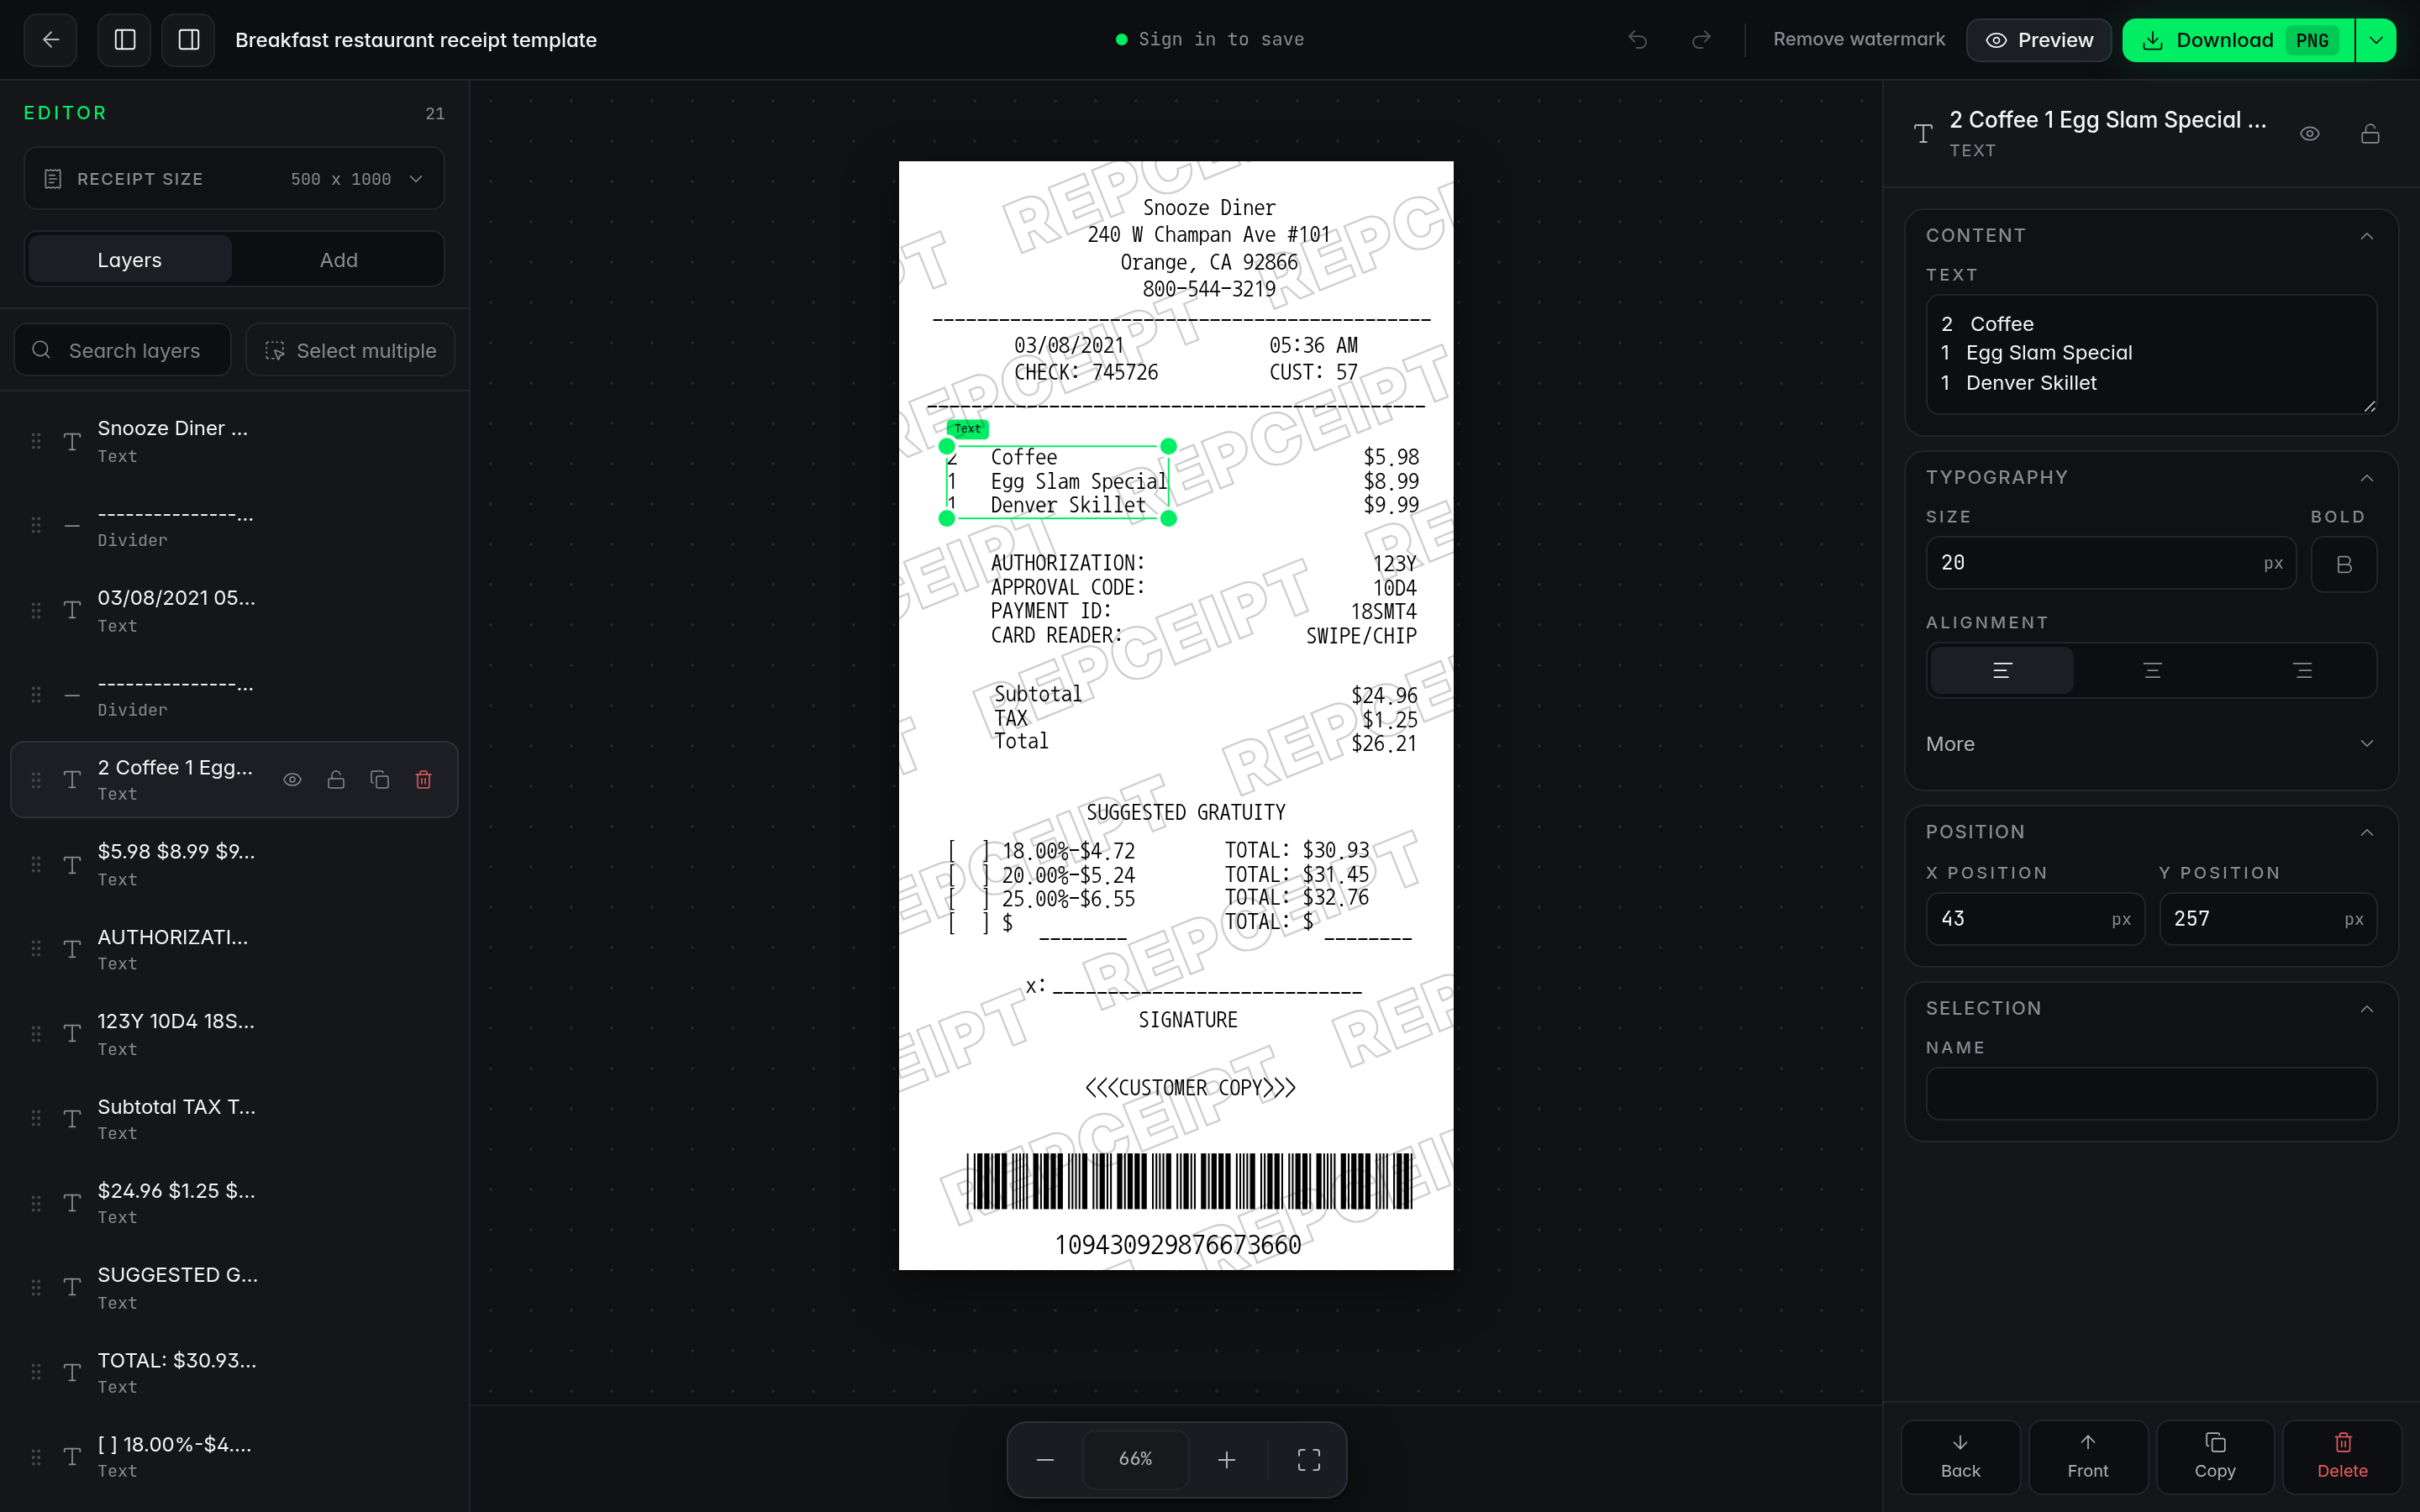Collapse the Position section
2420x1512 pixels.
coord(2367,833)
